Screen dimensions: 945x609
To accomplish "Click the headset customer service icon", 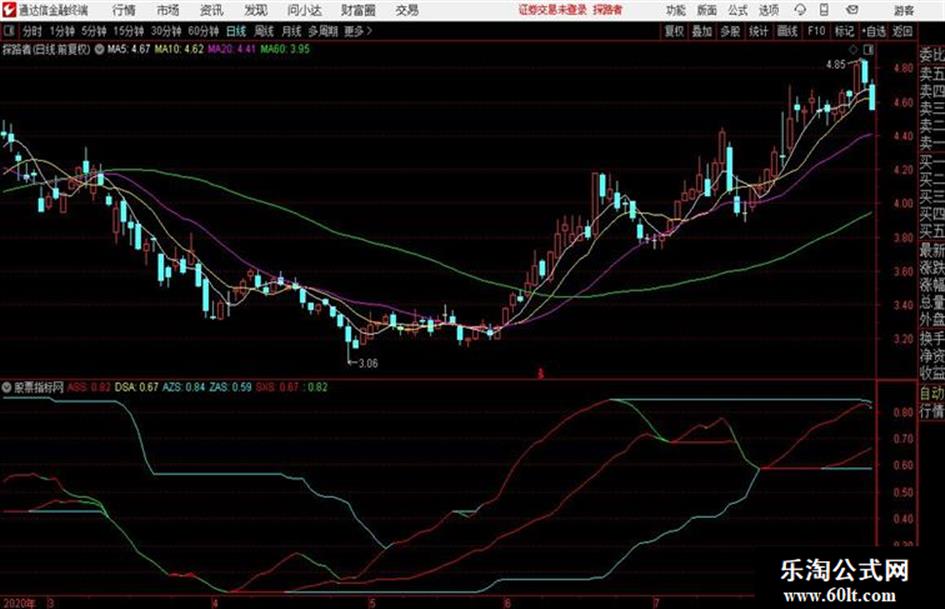I will tap(800, 10).
